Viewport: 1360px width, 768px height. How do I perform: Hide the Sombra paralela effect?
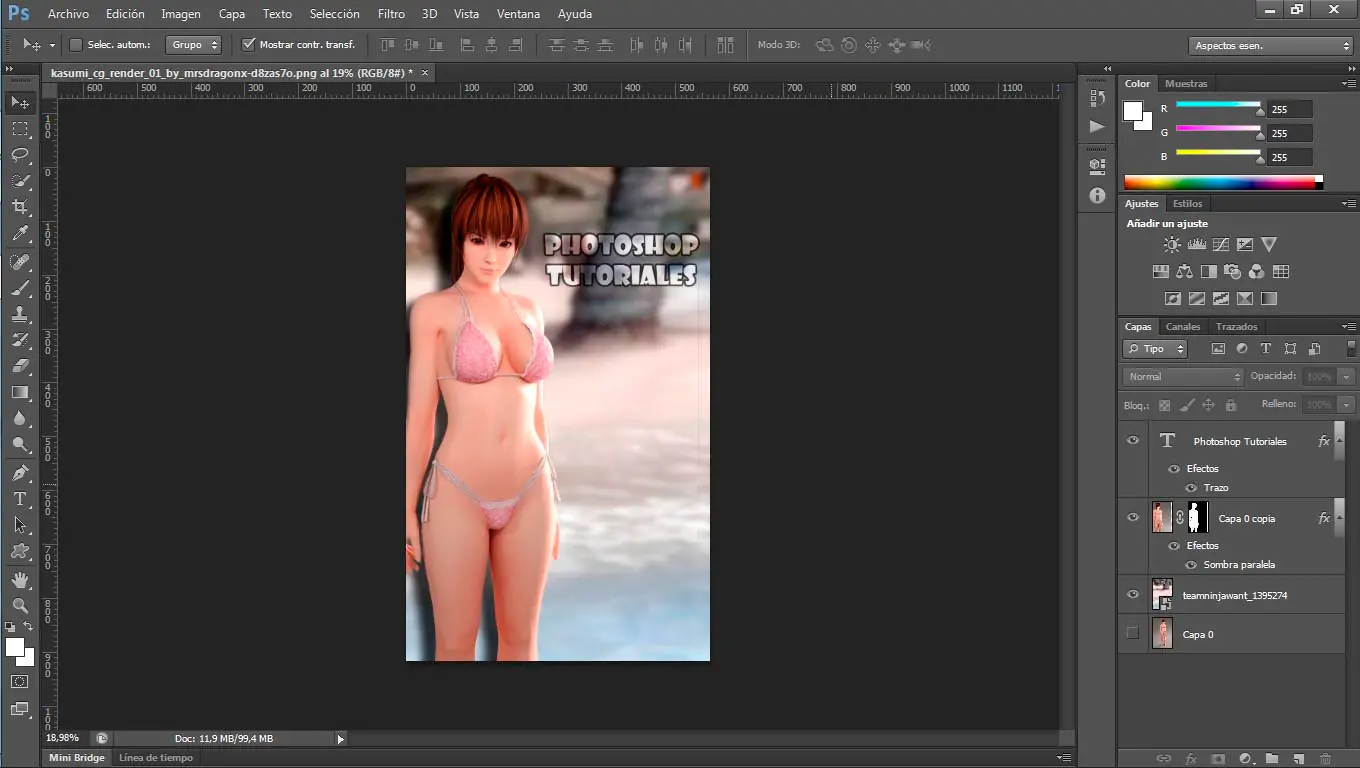coord(1191,565)
